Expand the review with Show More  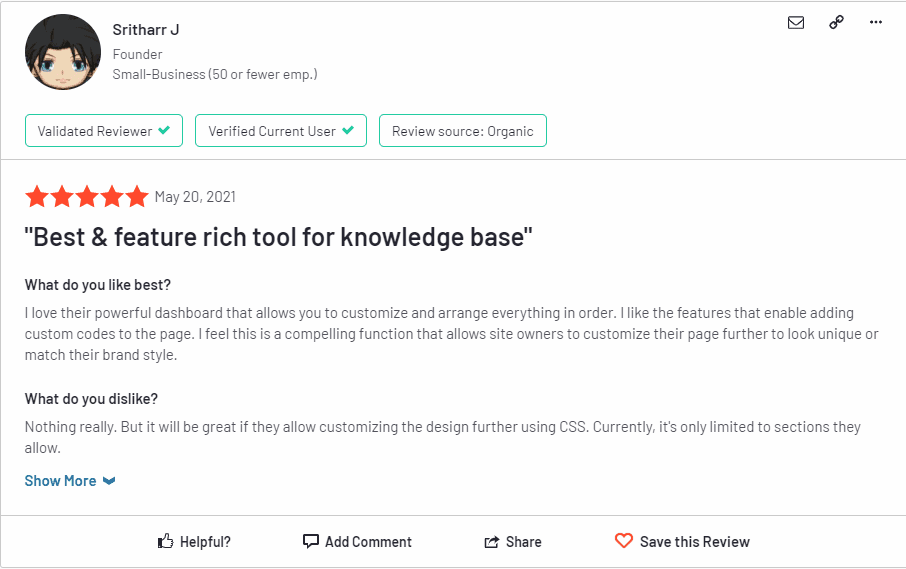click(x=61, y=481)
